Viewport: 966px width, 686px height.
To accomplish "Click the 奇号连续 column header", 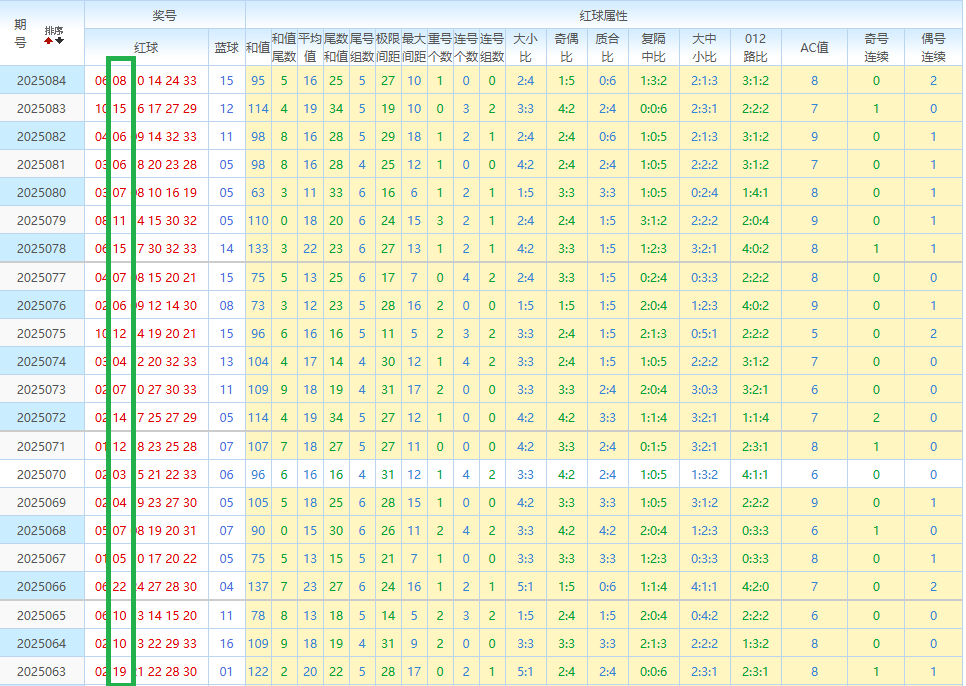I will (876, 47).
